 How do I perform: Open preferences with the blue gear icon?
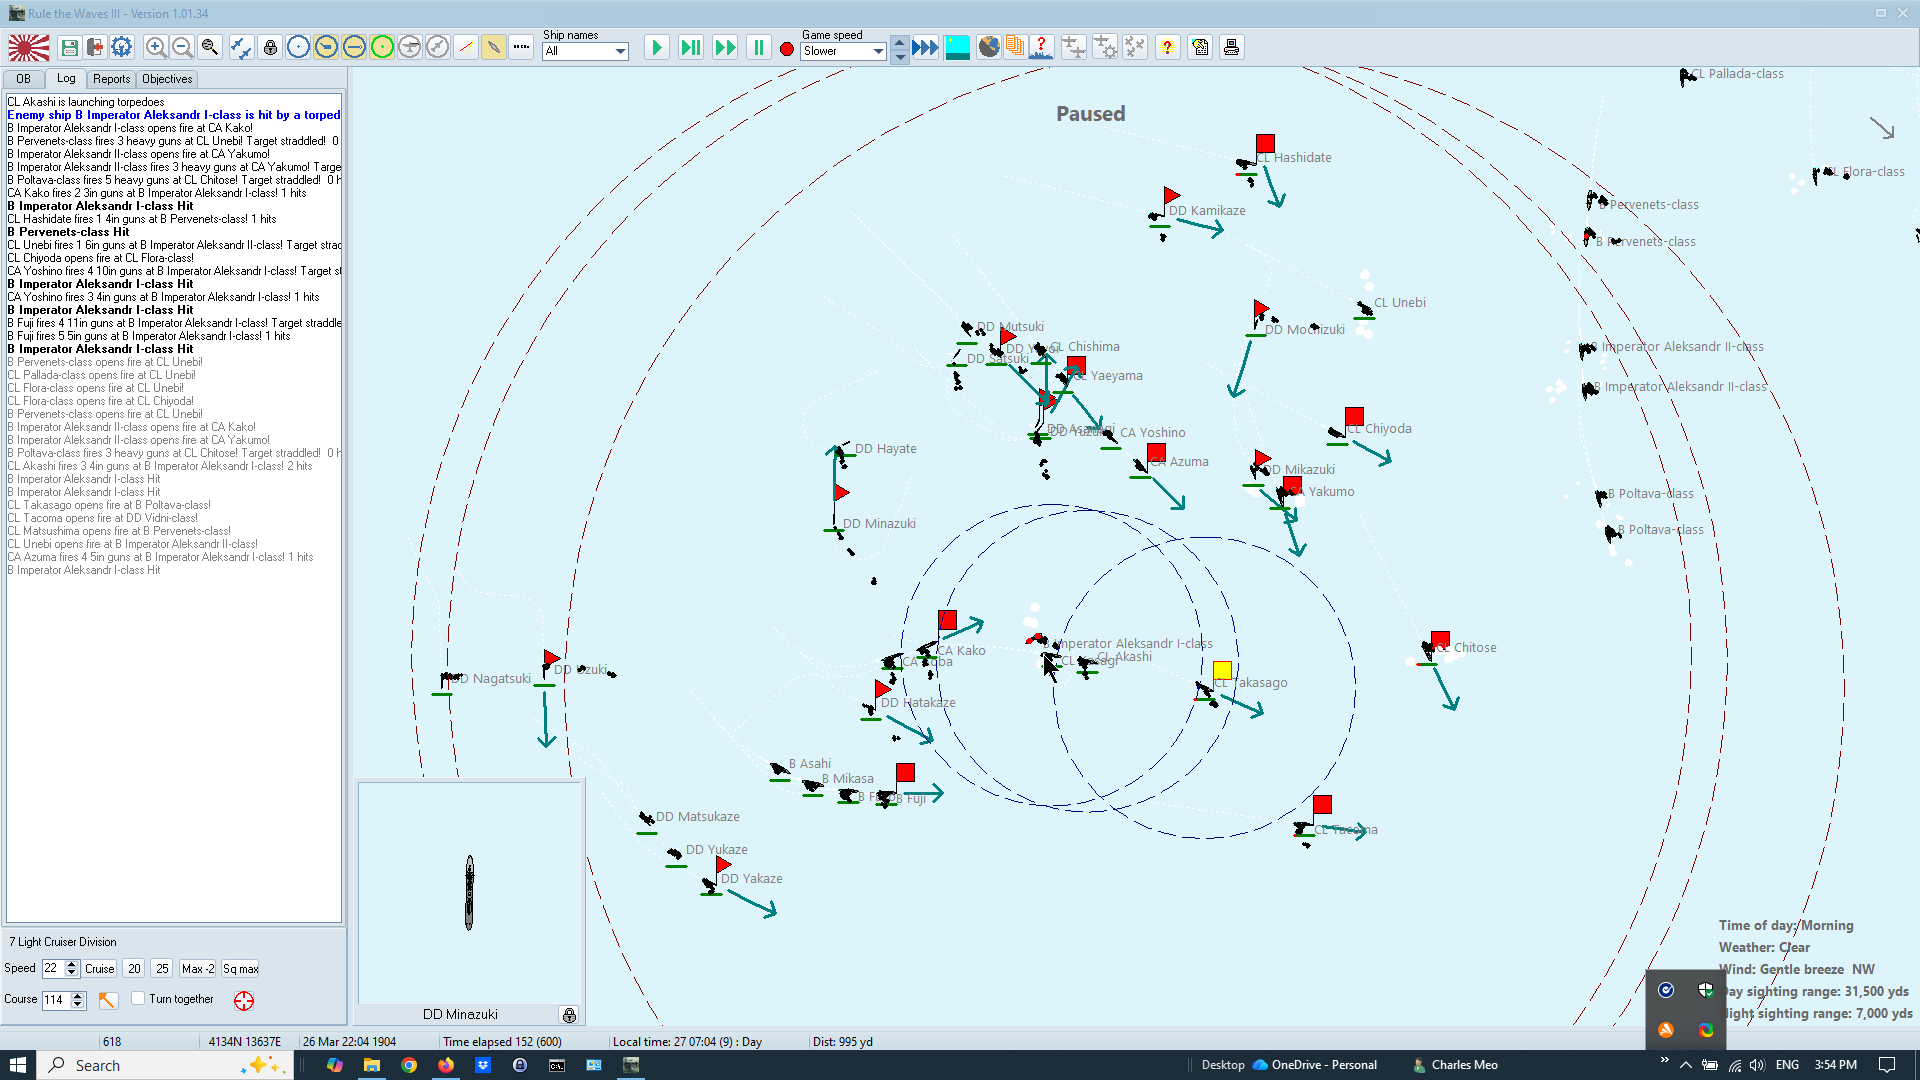pos(122,47)
